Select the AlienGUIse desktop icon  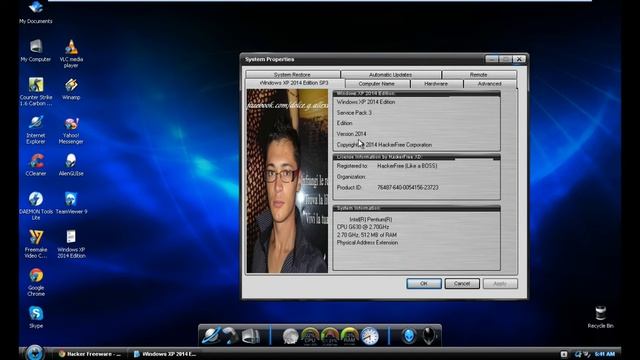coord(71,164)
